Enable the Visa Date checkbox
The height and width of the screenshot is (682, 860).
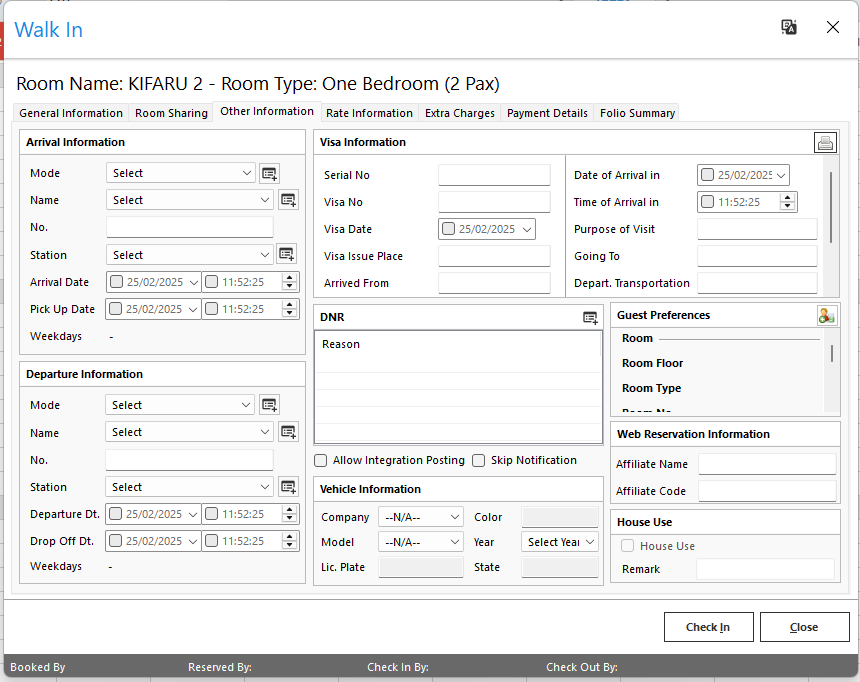(x=449, y=229)
